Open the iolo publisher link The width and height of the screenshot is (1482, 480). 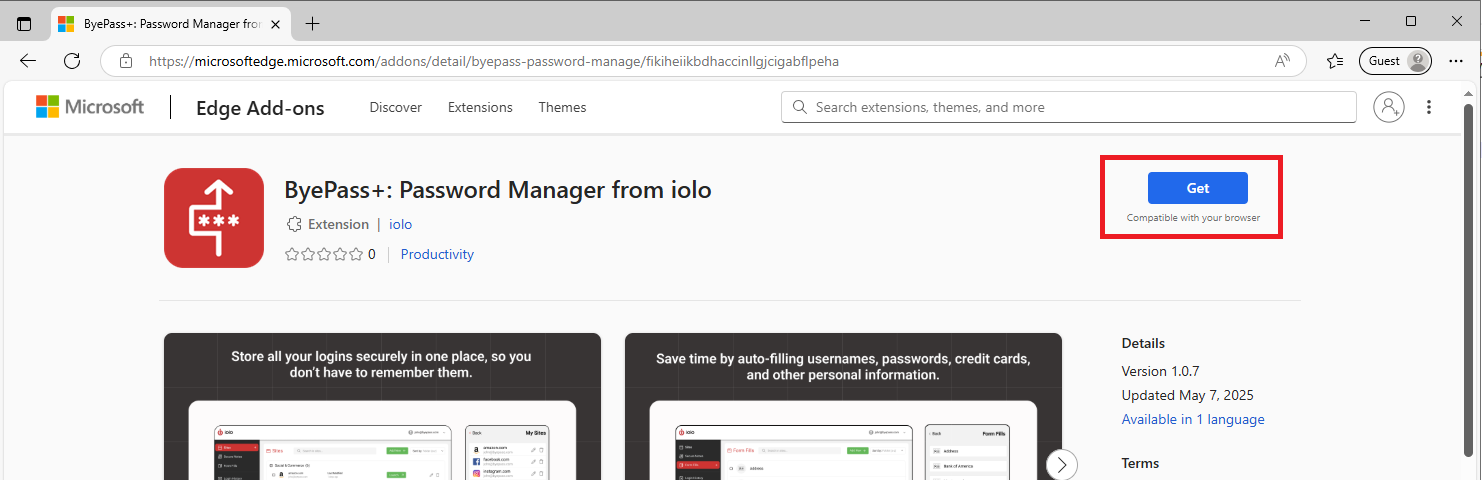400,224
